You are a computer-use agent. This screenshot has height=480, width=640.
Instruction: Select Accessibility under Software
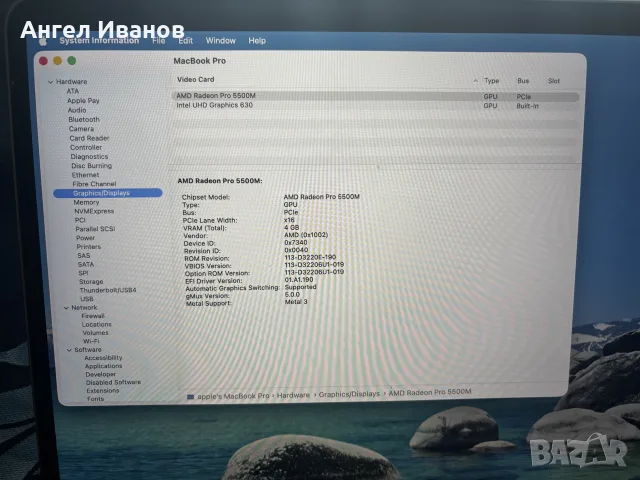pyautogui.click(x=103, y=358)
